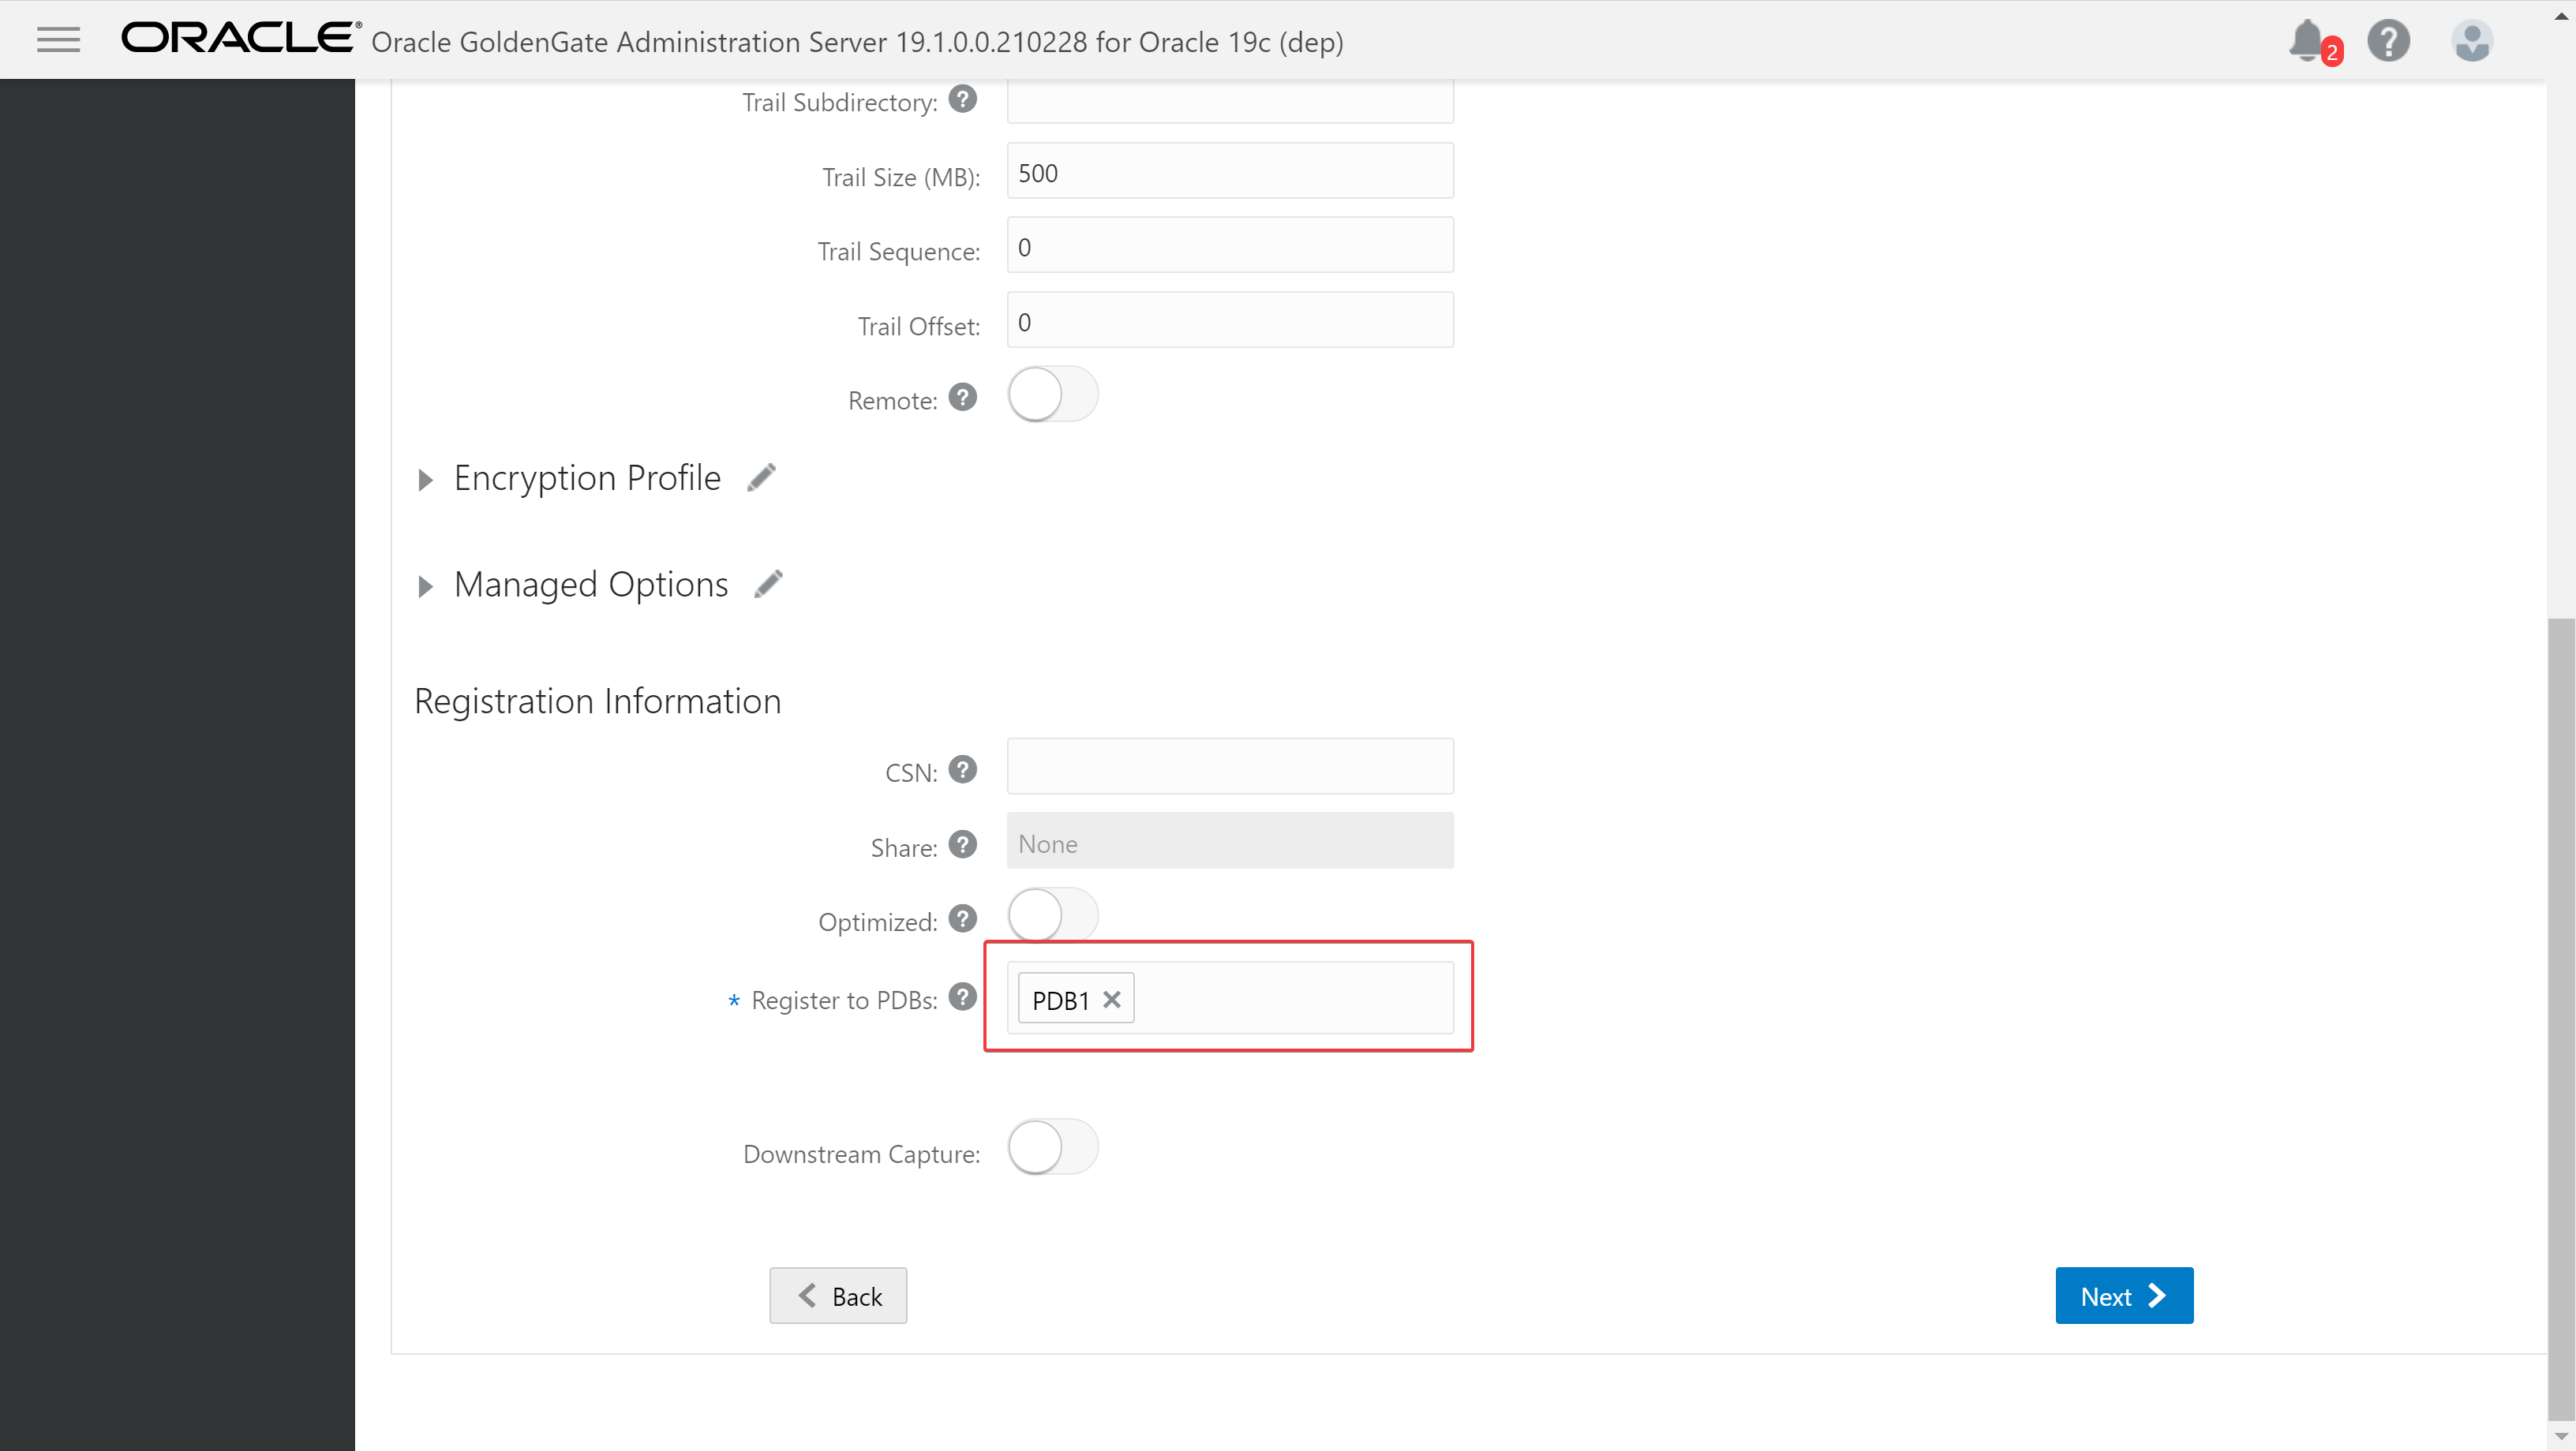This screenshot has width=2576, height=1451.
Task: Click the Trail Subdirectory help icon
Action: (962, 99)
